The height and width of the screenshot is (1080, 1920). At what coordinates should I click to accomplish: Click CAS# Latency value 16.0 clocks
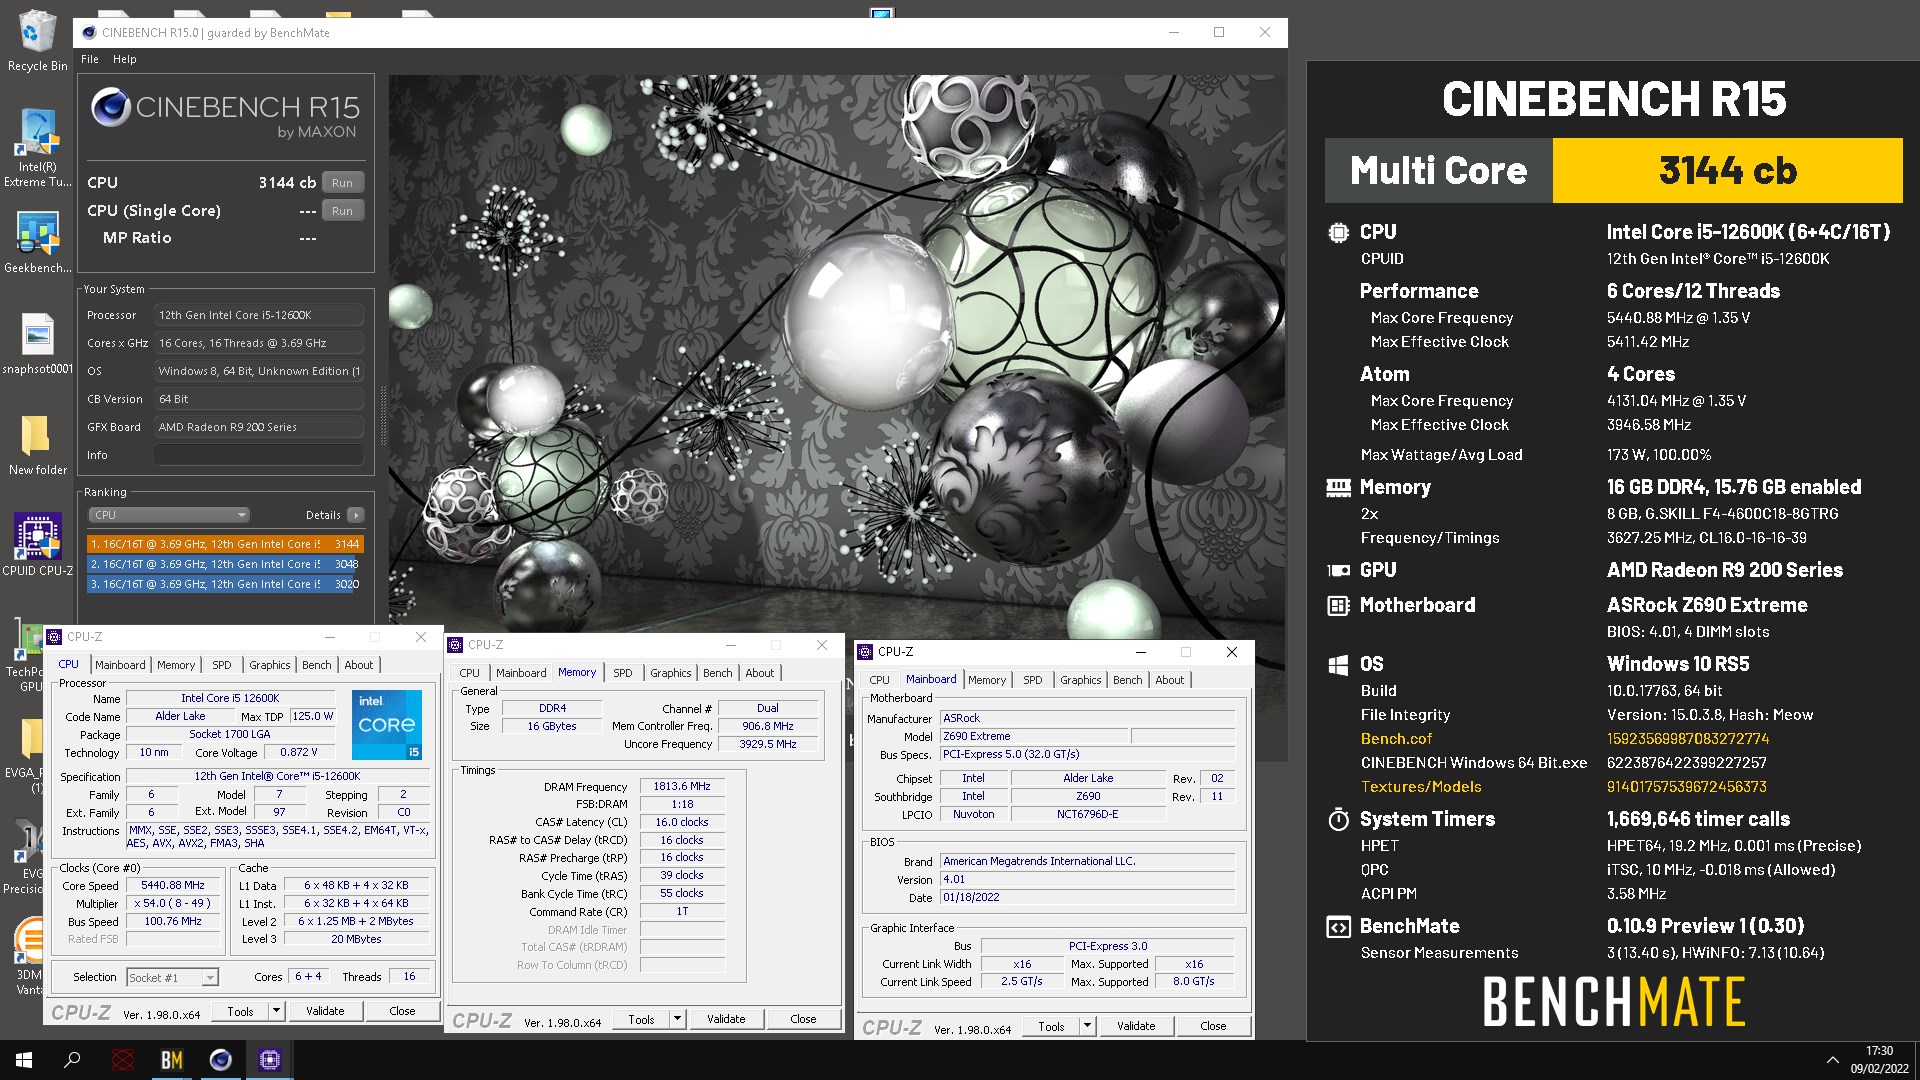(x=682, y=822)
